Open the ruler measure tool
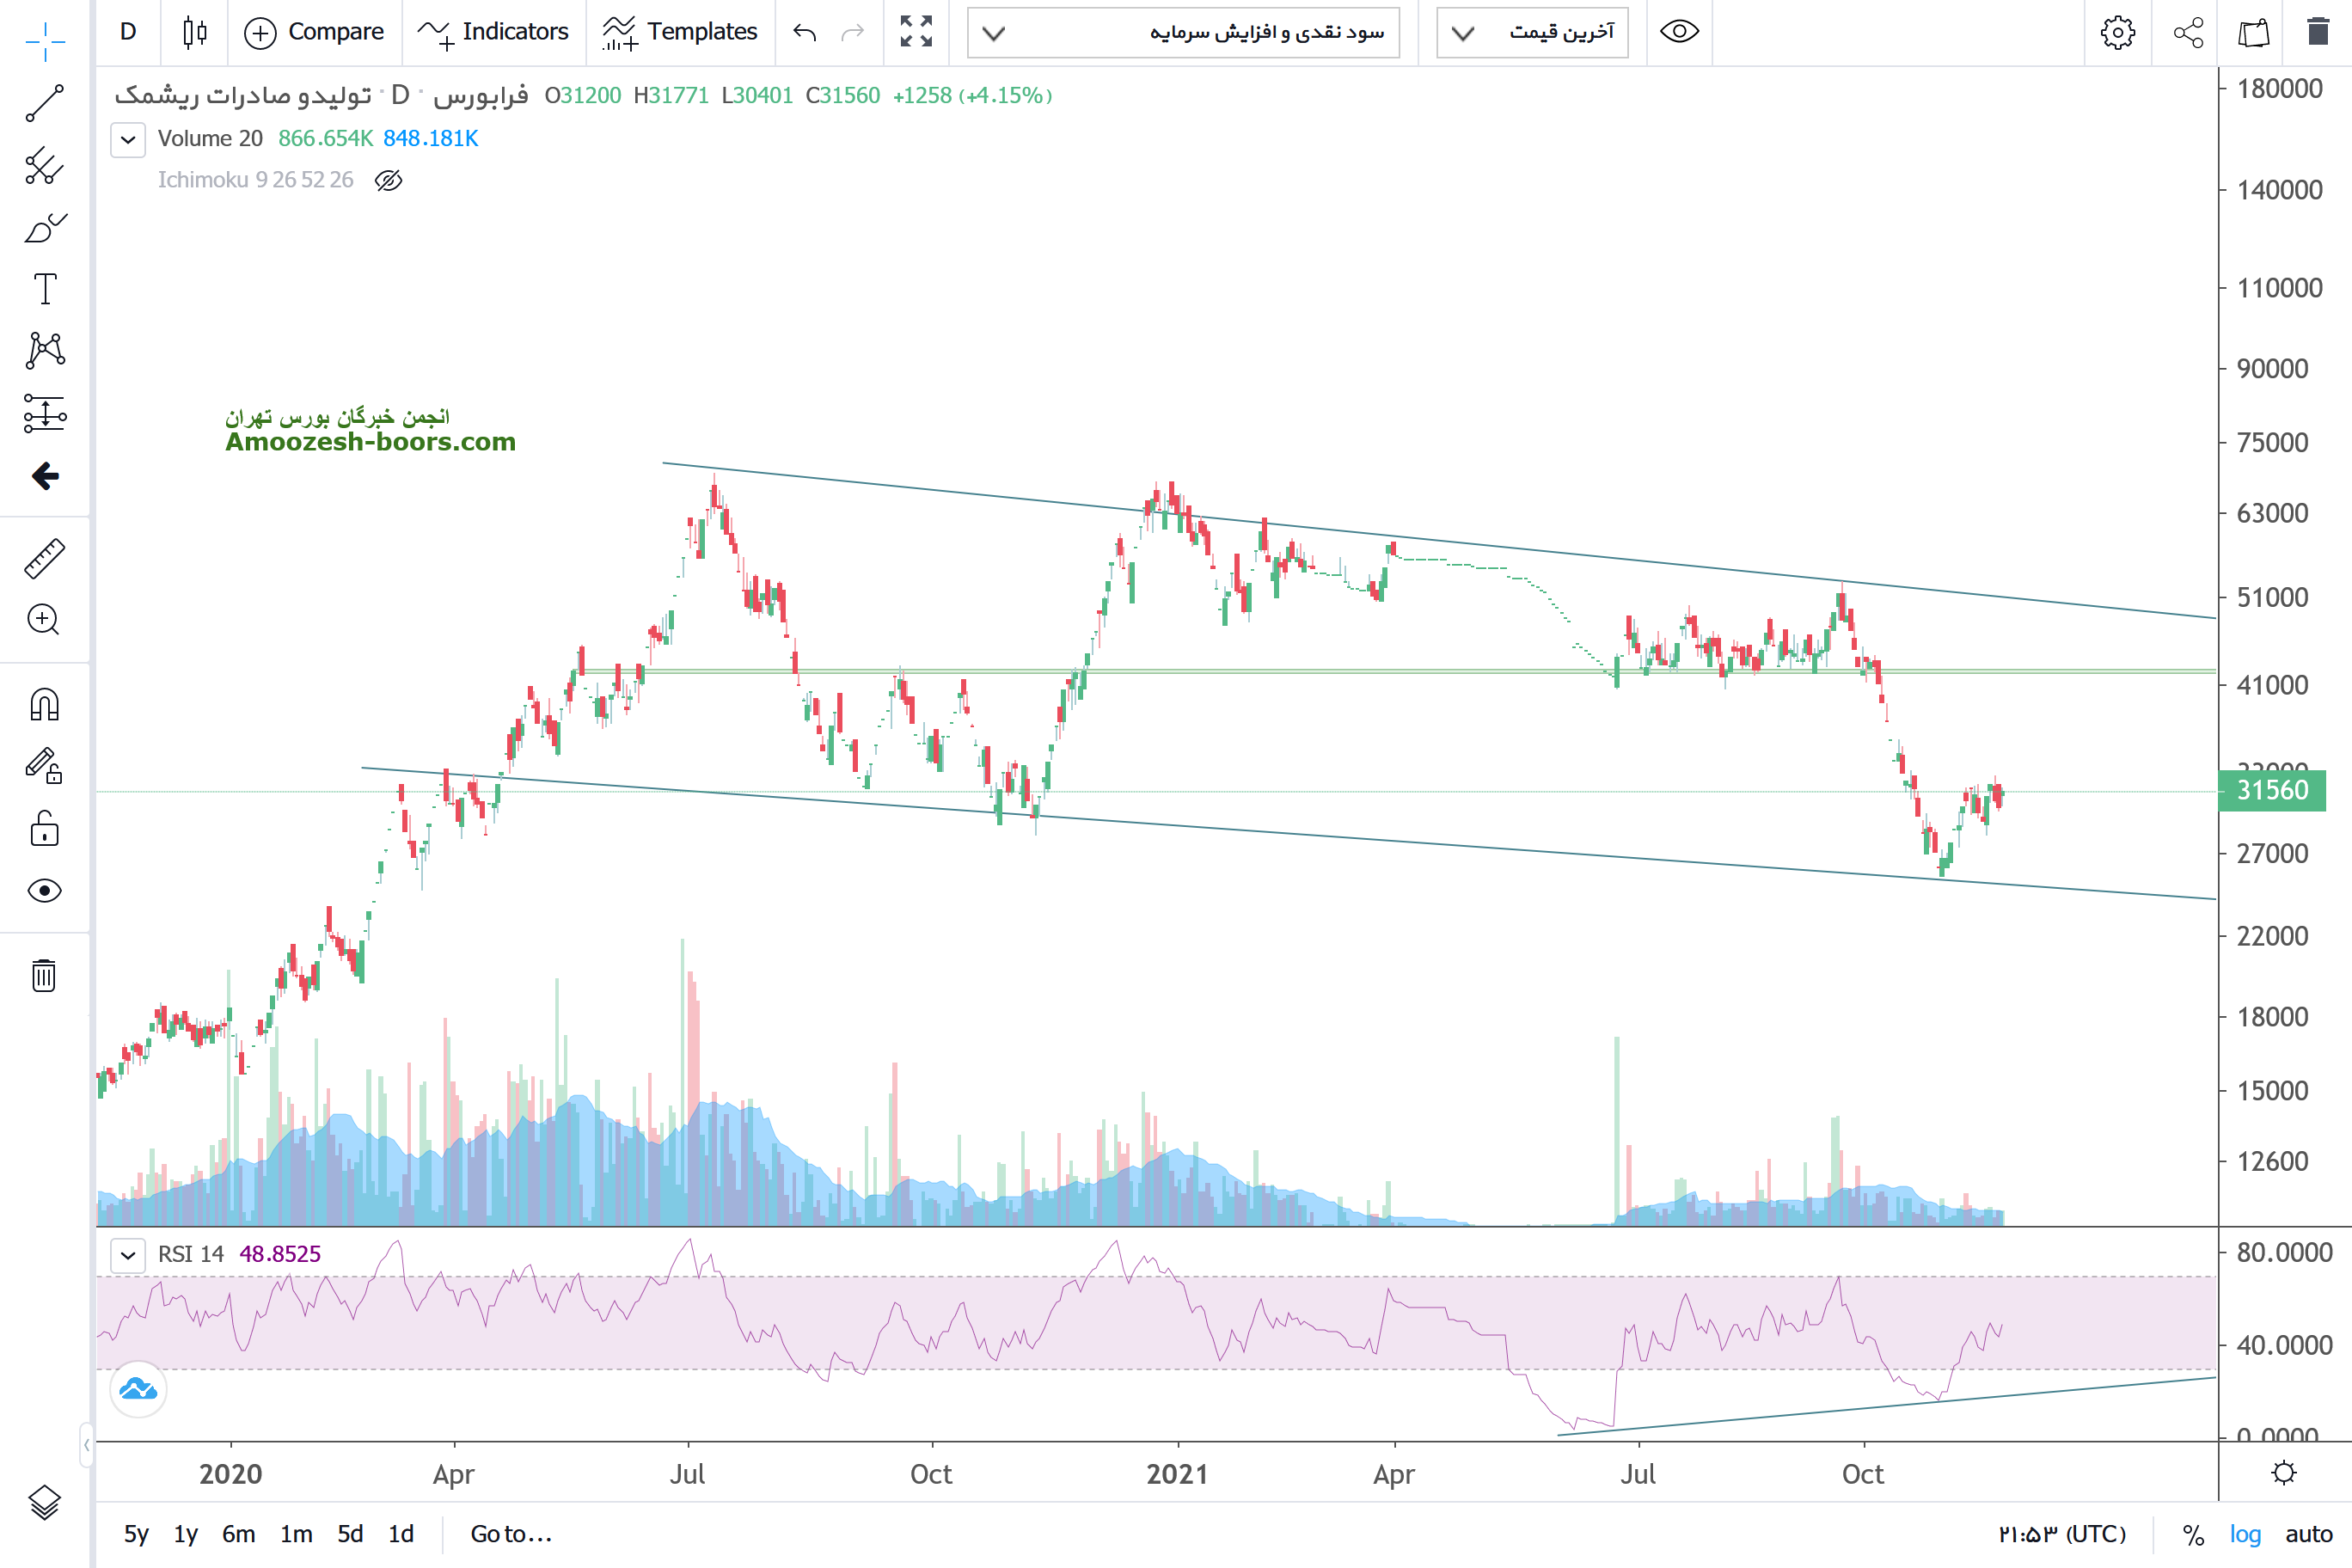The image size is (2352, 1568). pos(44,558)
